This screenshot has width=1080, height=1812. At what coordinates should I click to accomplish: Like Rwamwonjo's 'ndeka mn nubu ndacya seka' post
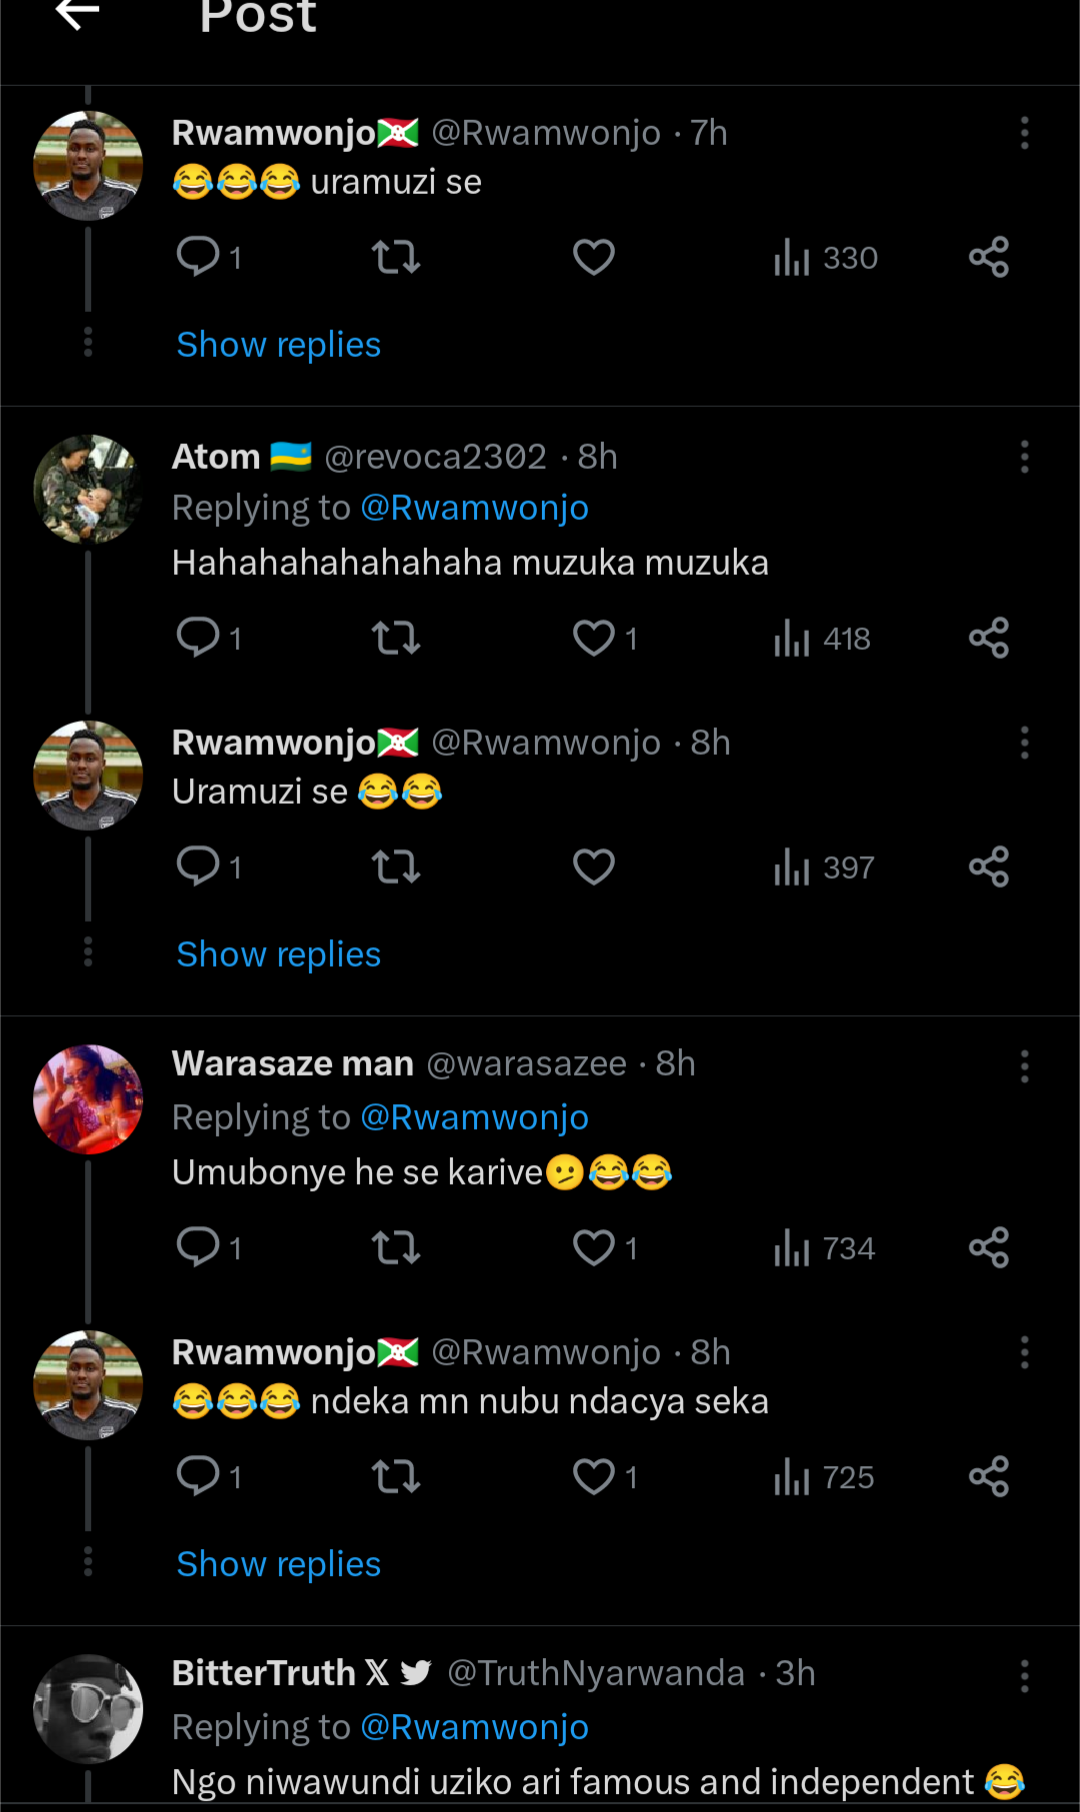[594, 1477]
